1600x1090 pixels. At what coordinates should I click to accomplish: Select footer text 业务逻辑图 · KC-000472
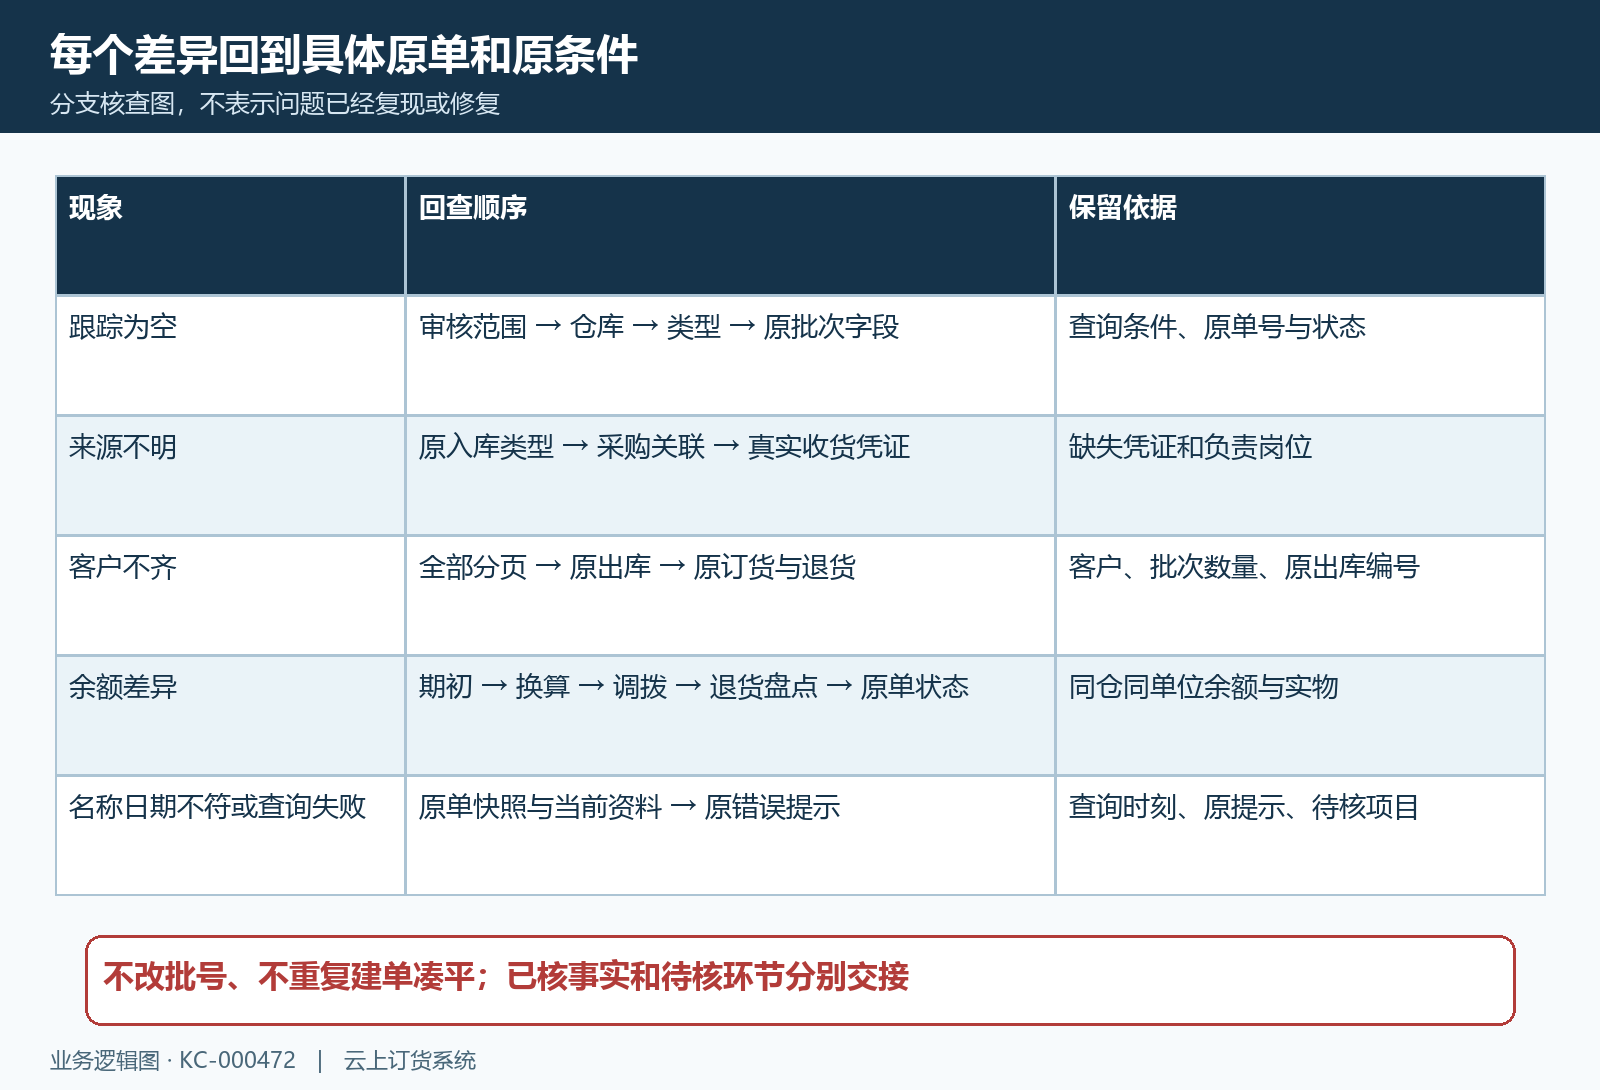pyautogui.click(x=173, y=1060)
